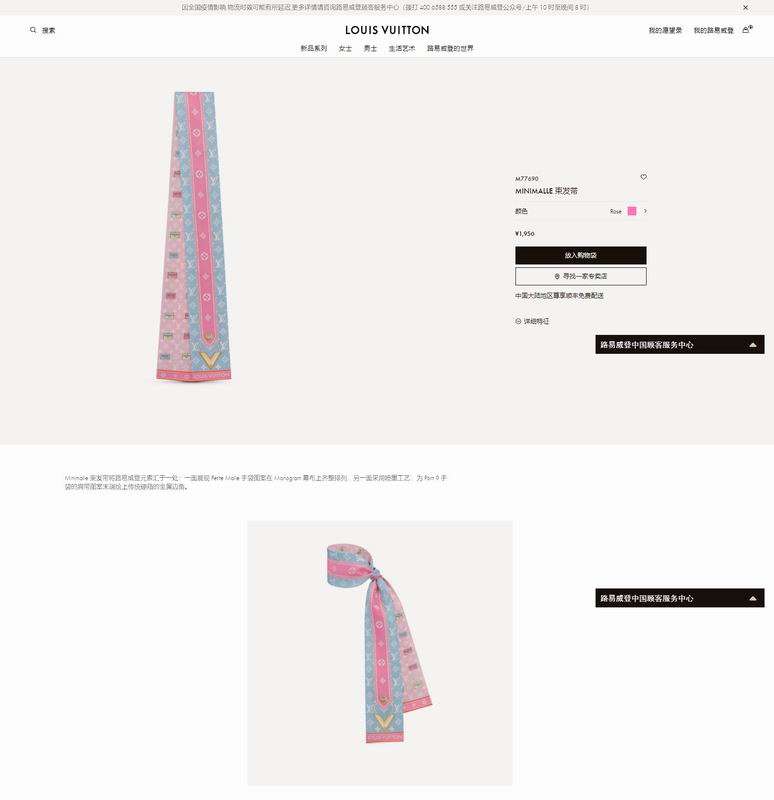Open the 男士 menu
This screenshot has width=774, height=800.
[x=370, y=48]
